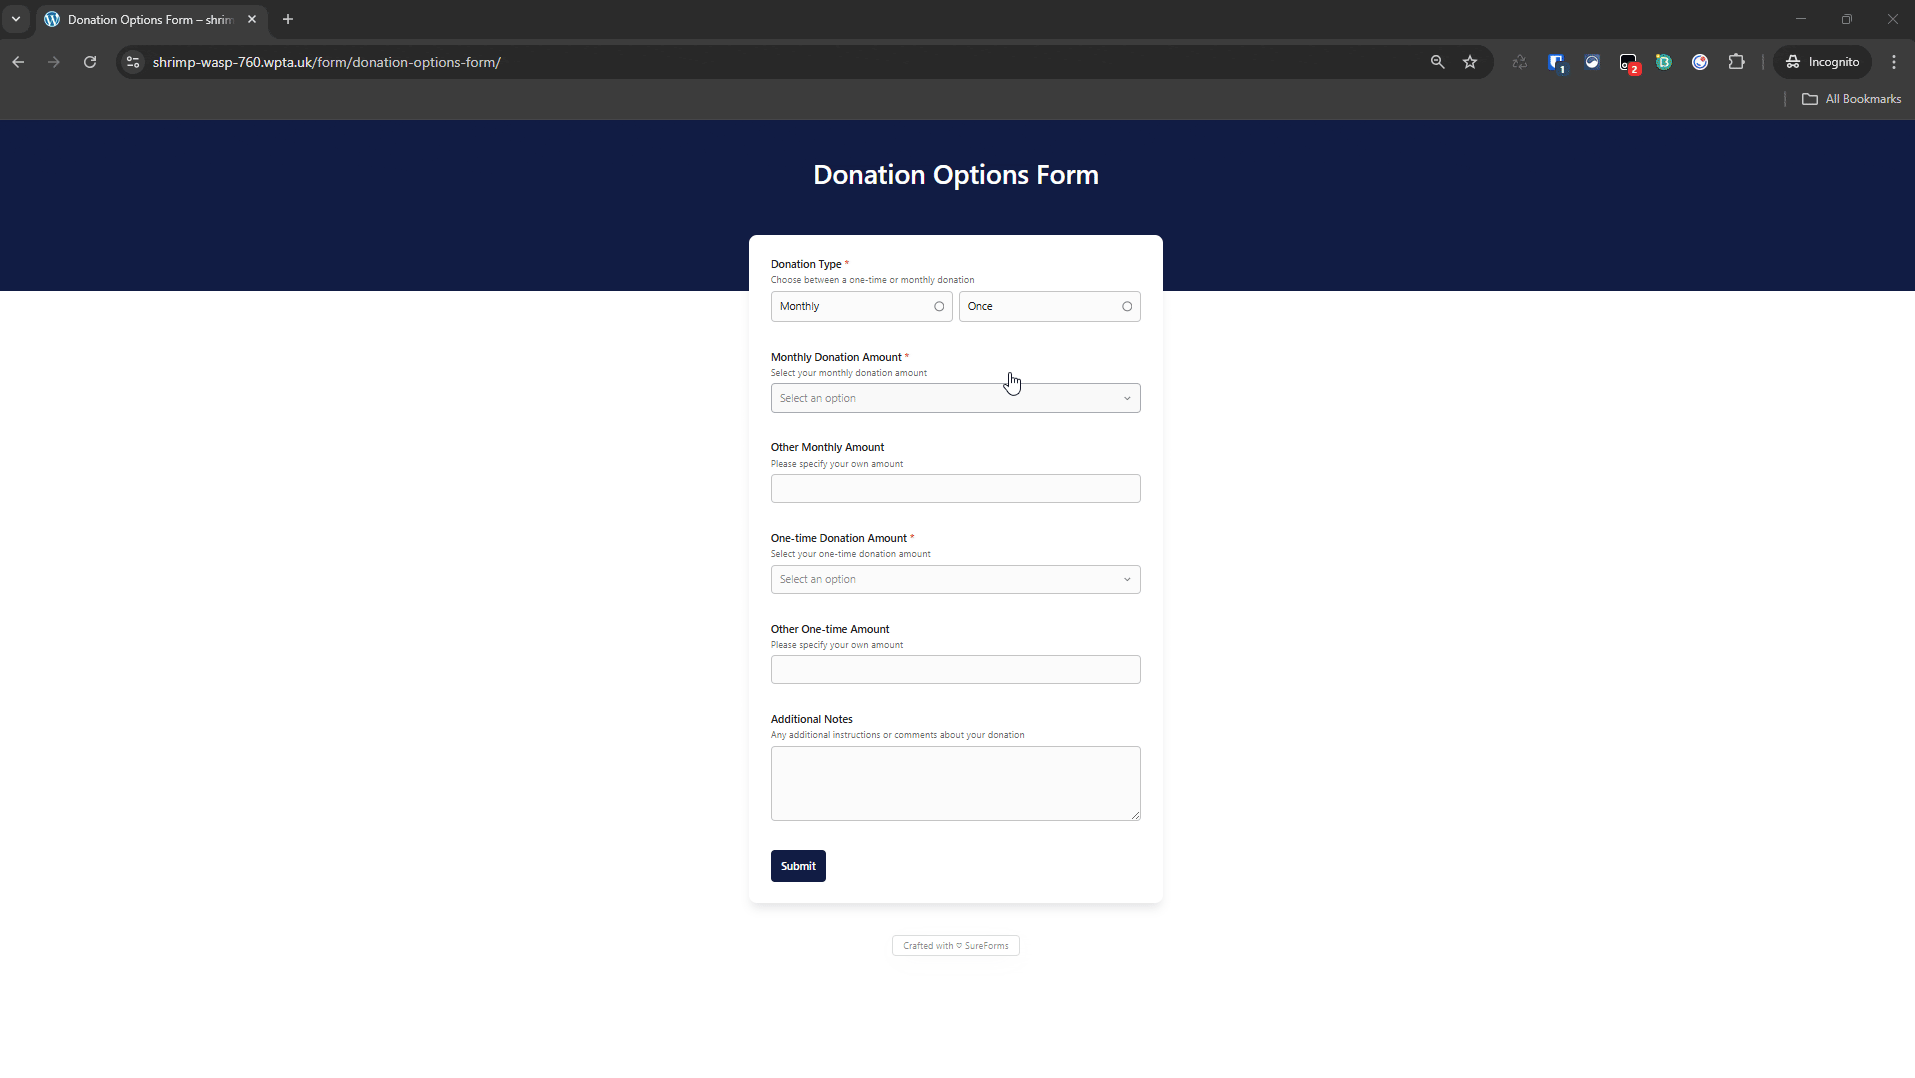Open the password manager extension with badge 1
1915x1078 pixels.
(x=1556, y=62)
